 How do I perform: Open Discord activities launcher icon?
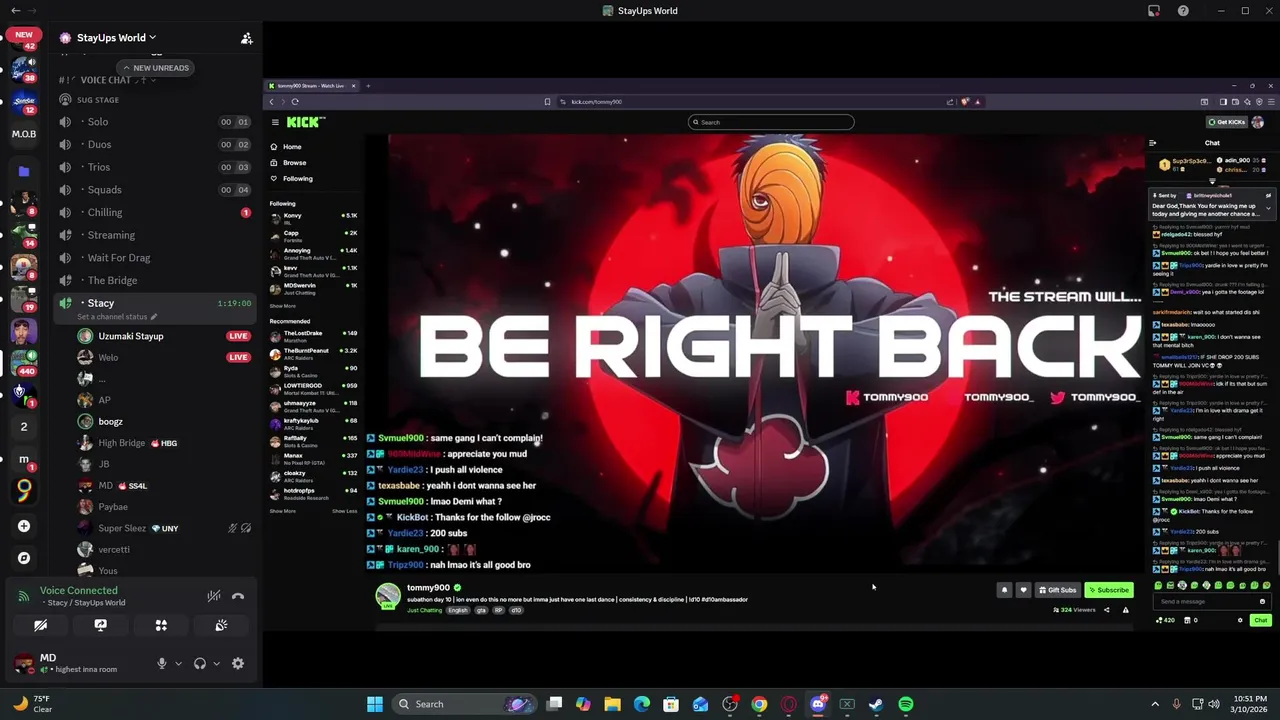[161, 625]
